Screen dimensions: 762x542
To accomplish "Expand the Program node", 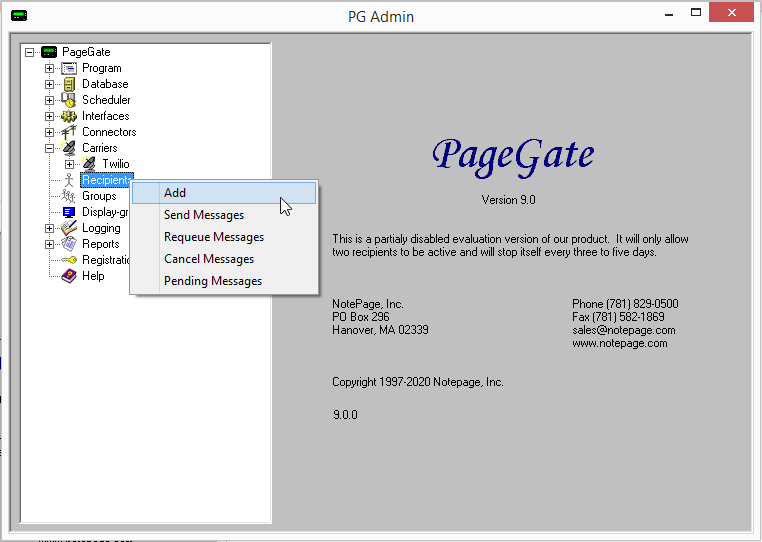I will [49, 68].
